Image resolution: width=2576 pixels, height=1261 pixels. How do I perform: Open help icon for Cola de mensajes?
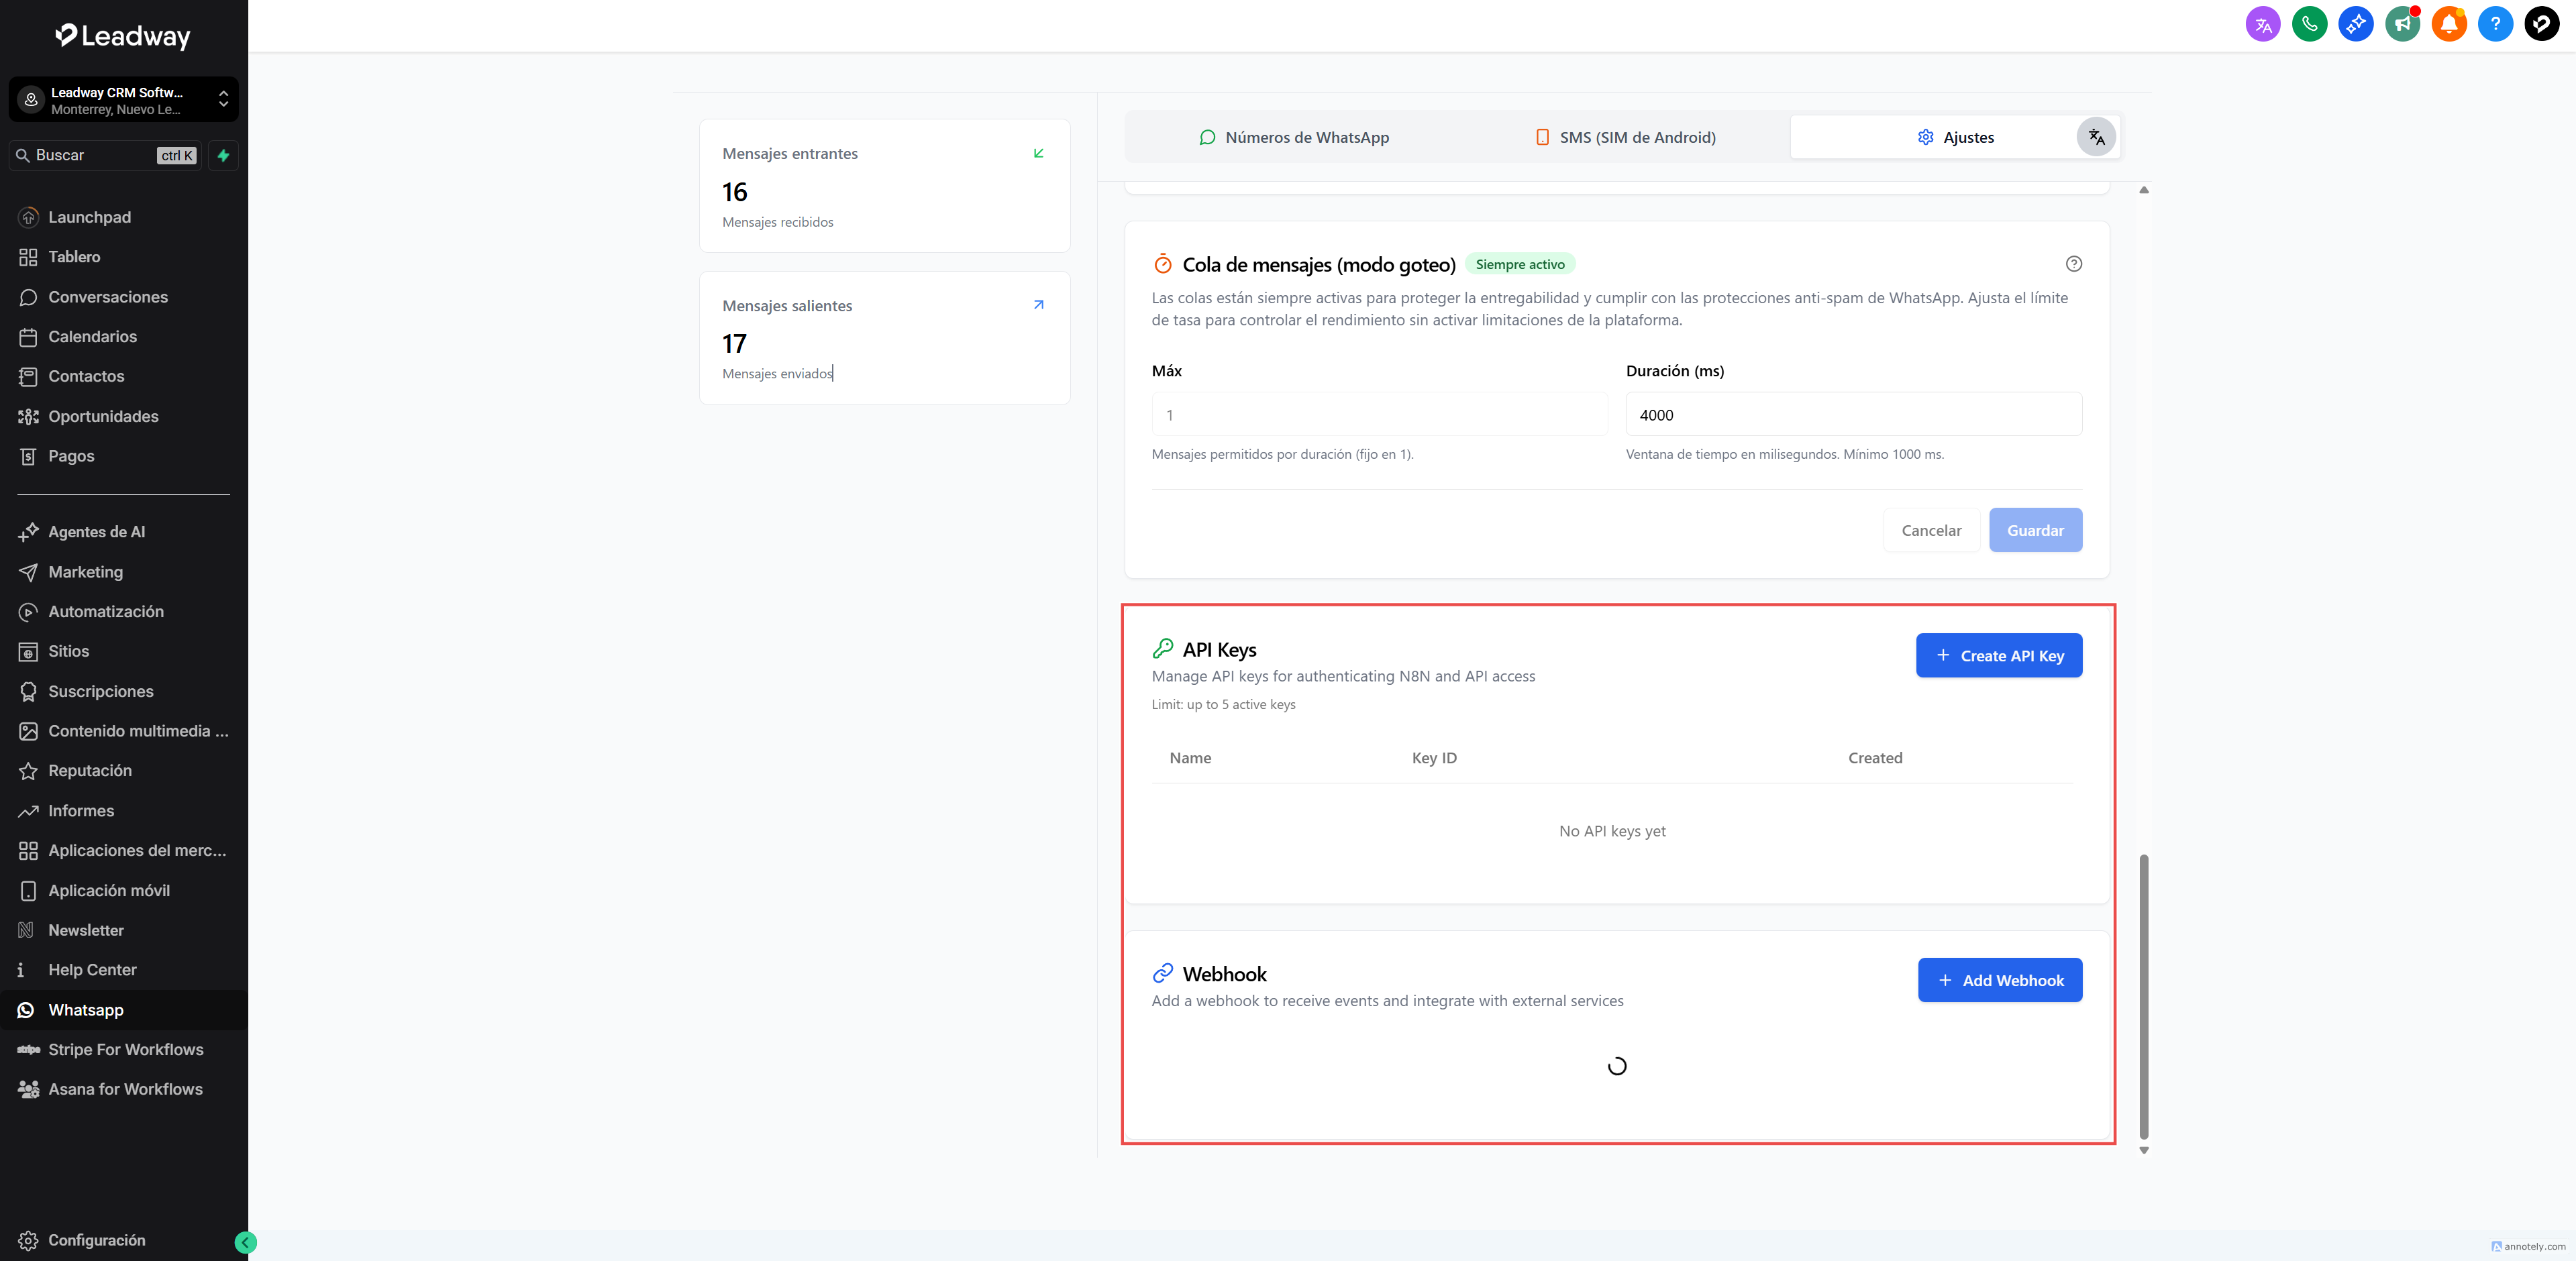point(2073,264)
